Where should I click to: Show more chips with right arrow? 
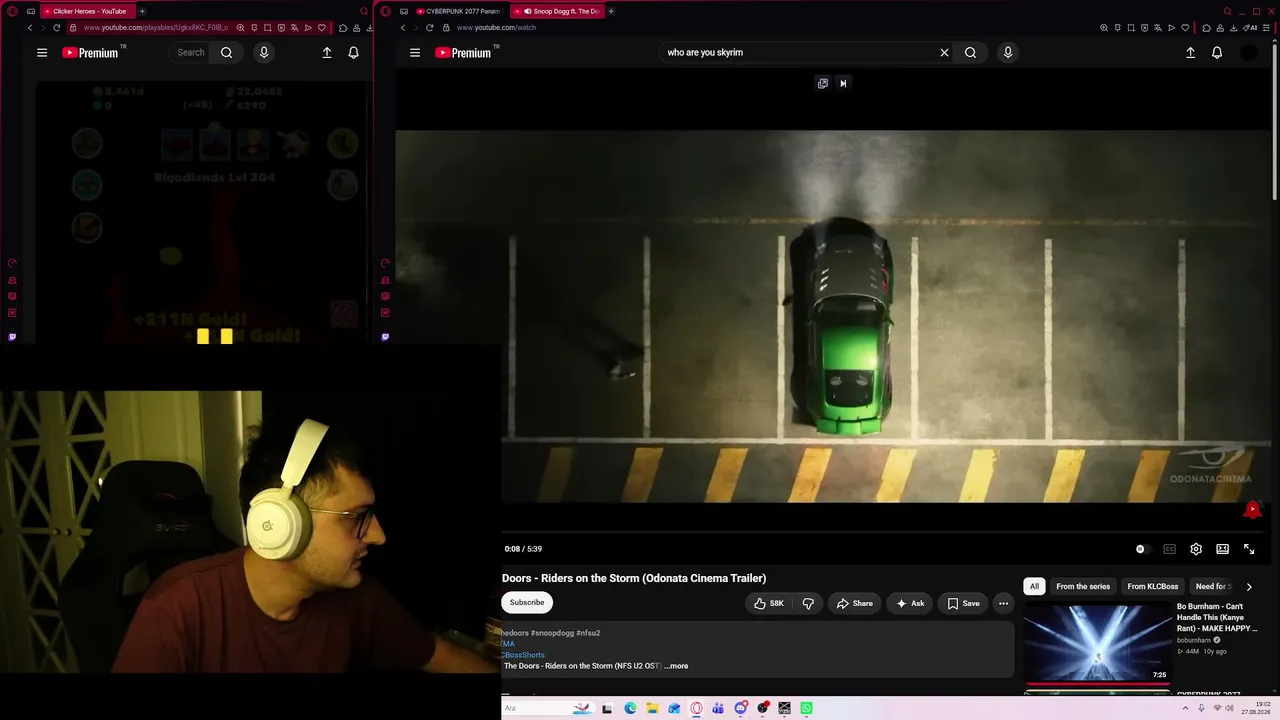click(x=1248, y=587)
